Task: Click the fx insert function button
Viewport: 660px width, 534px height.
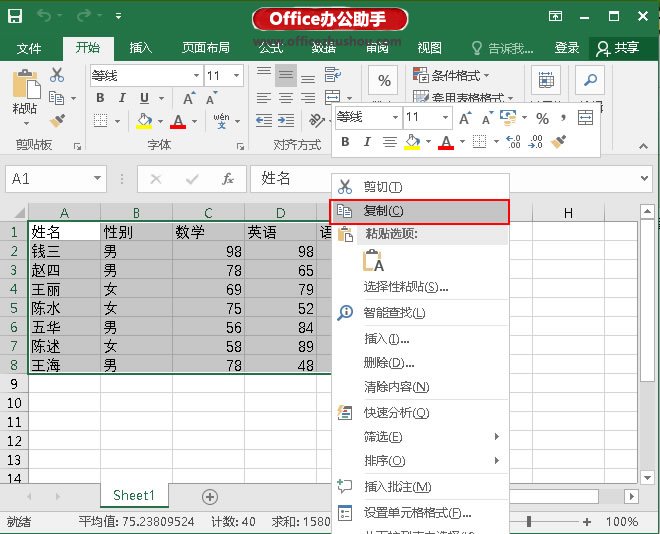Action: point(228,179)
